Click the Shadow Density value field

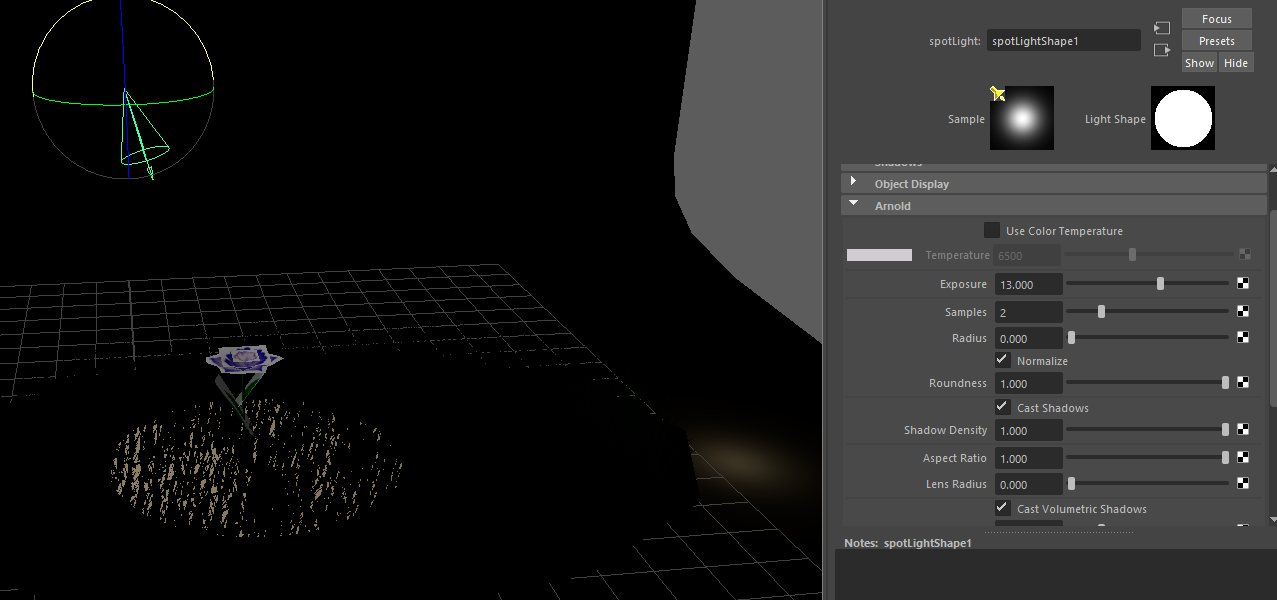(x=1028, y=430)
